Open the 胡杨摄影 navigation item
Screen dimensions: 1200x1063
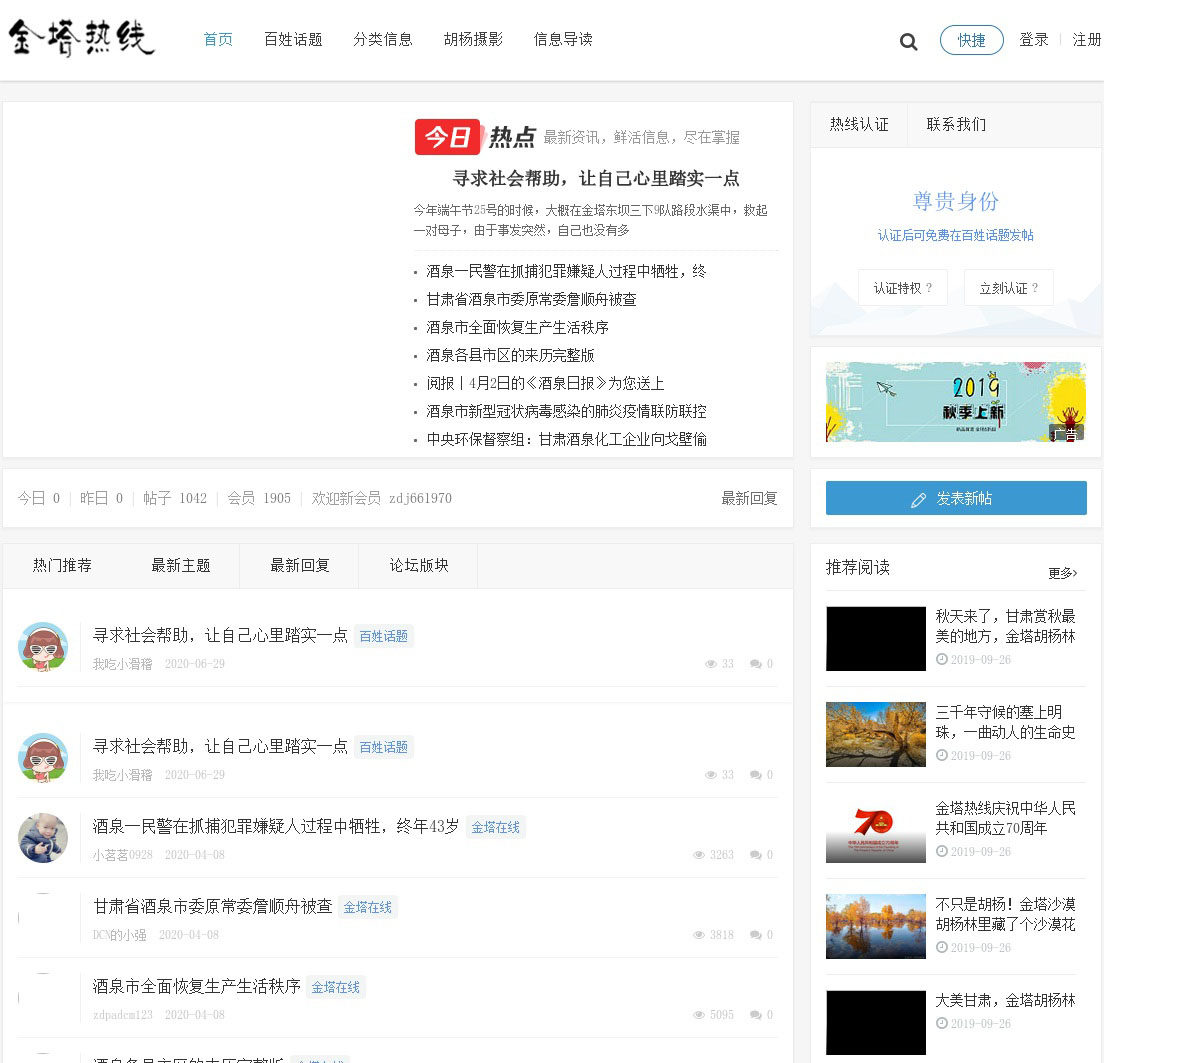(x=473, y=40)
